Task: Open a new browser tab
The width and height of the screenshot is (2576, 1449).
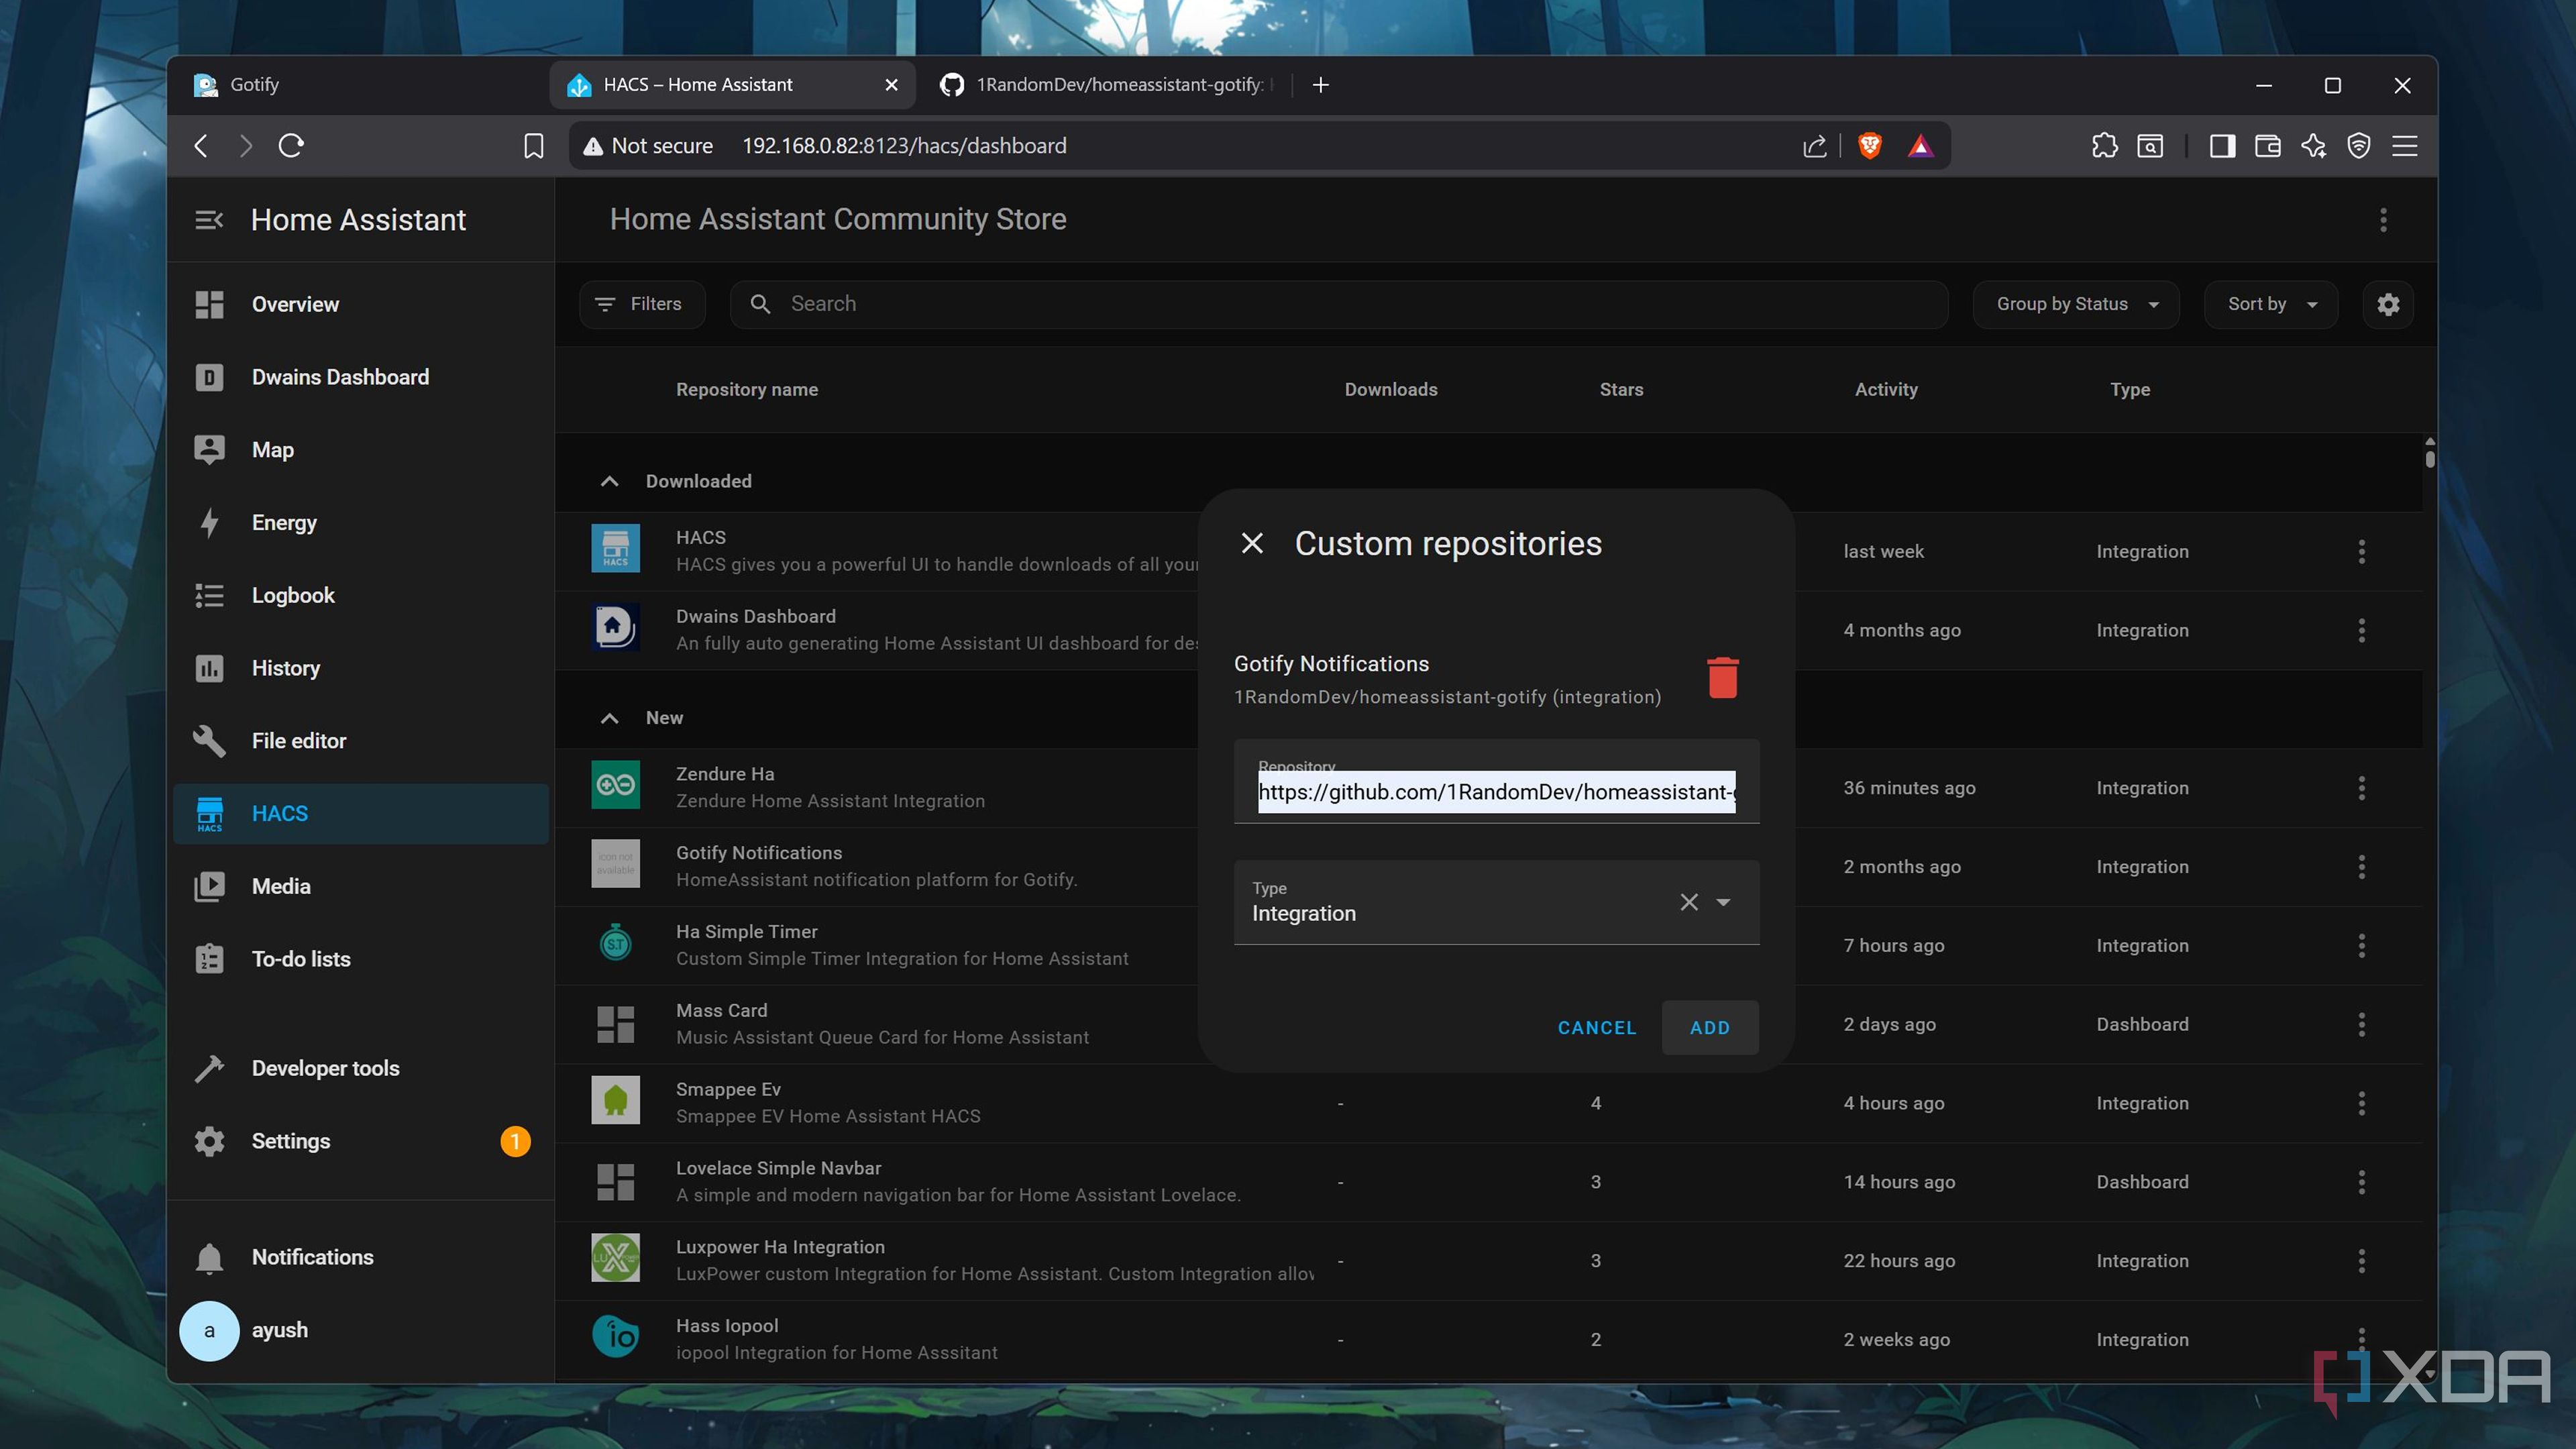Action: point(1321,85)
